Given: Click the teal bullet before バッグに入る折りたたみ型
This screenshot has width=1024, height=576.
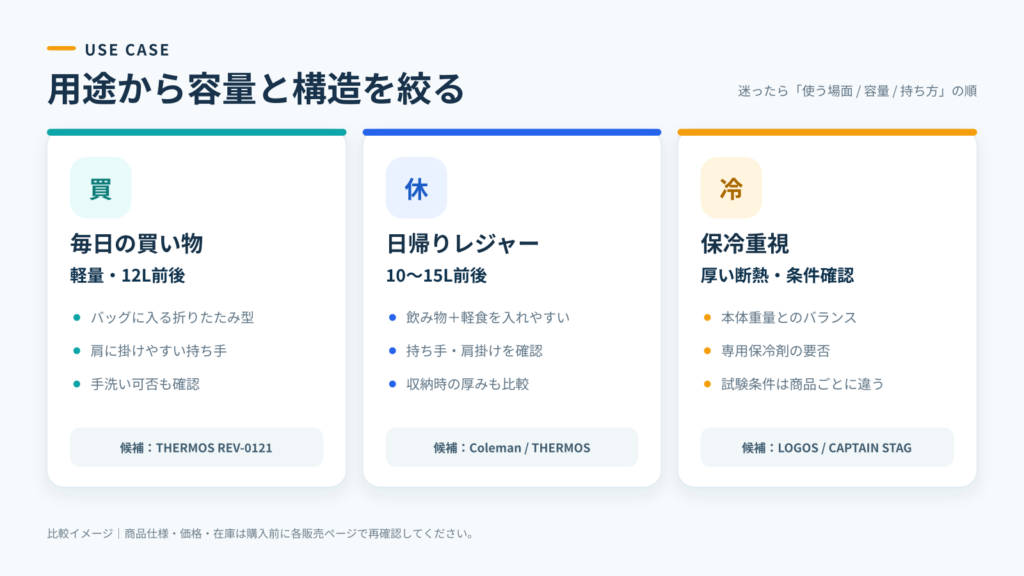Looking at the screenshot, I should point(77,318).
